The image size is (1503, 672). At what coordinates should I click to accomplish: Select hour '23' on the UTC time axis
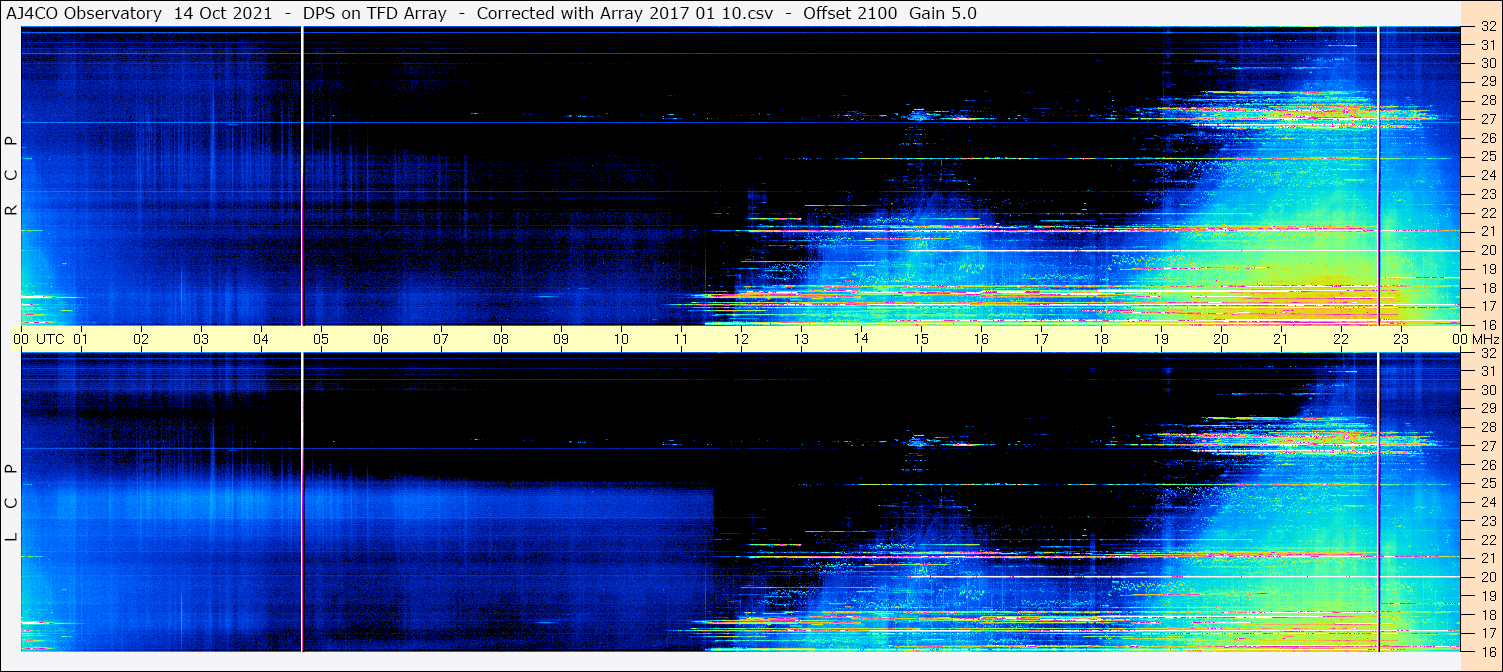(1401, 339)
